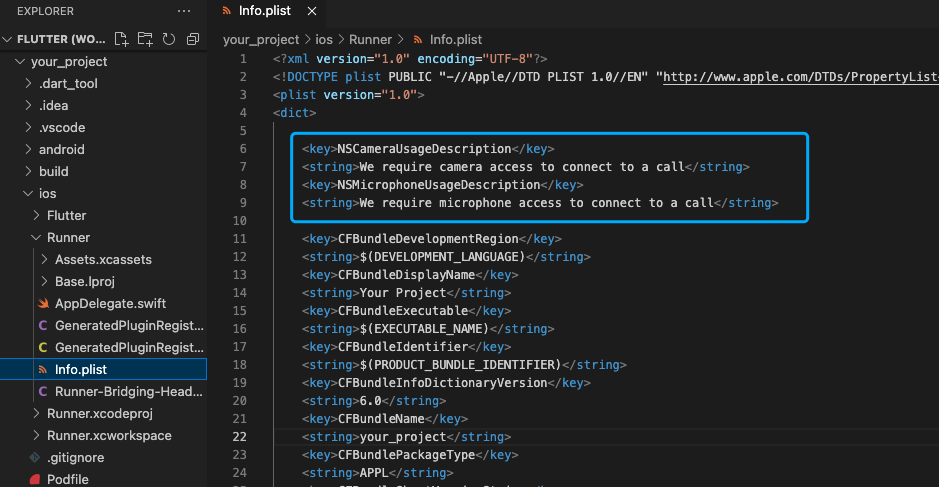Click the ios breadcrumb segment
The image size is (939, 487).
tap(324, 40)
